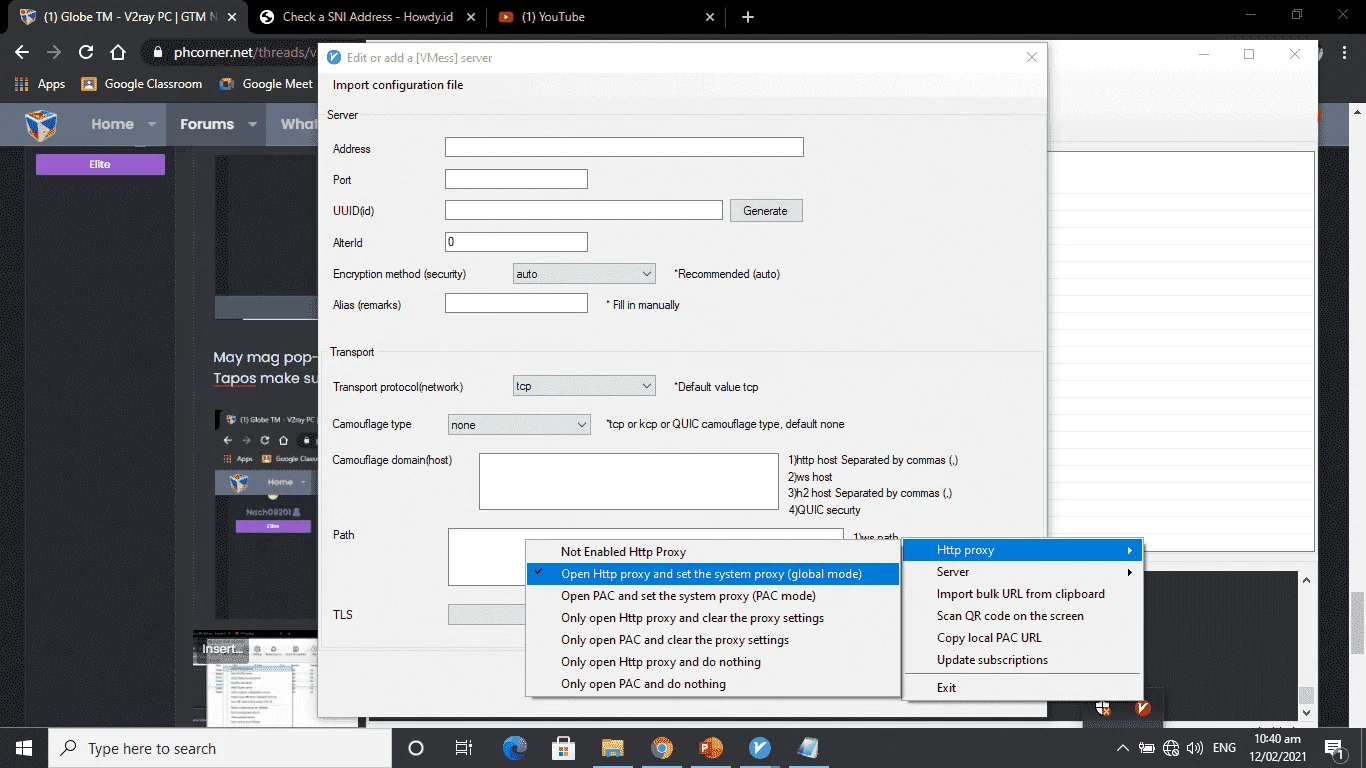
Task: Click the Address input field
Action: (x=624, y=147)
